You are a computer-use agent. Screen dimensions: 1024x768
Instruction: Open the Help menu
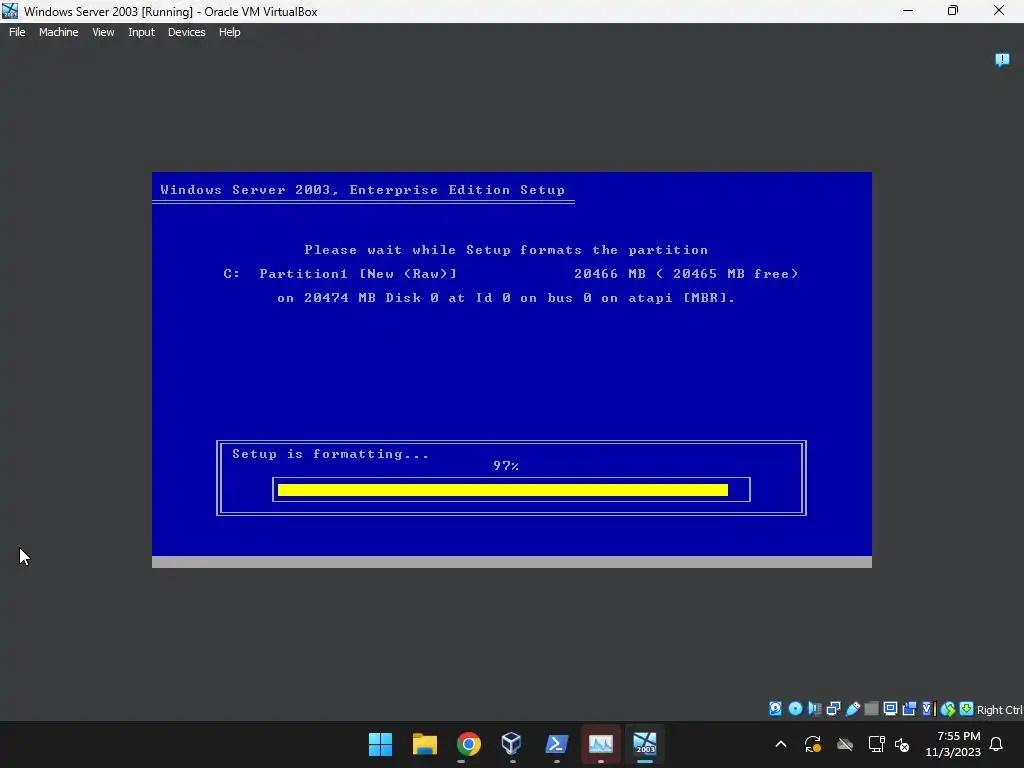point(229,32)
